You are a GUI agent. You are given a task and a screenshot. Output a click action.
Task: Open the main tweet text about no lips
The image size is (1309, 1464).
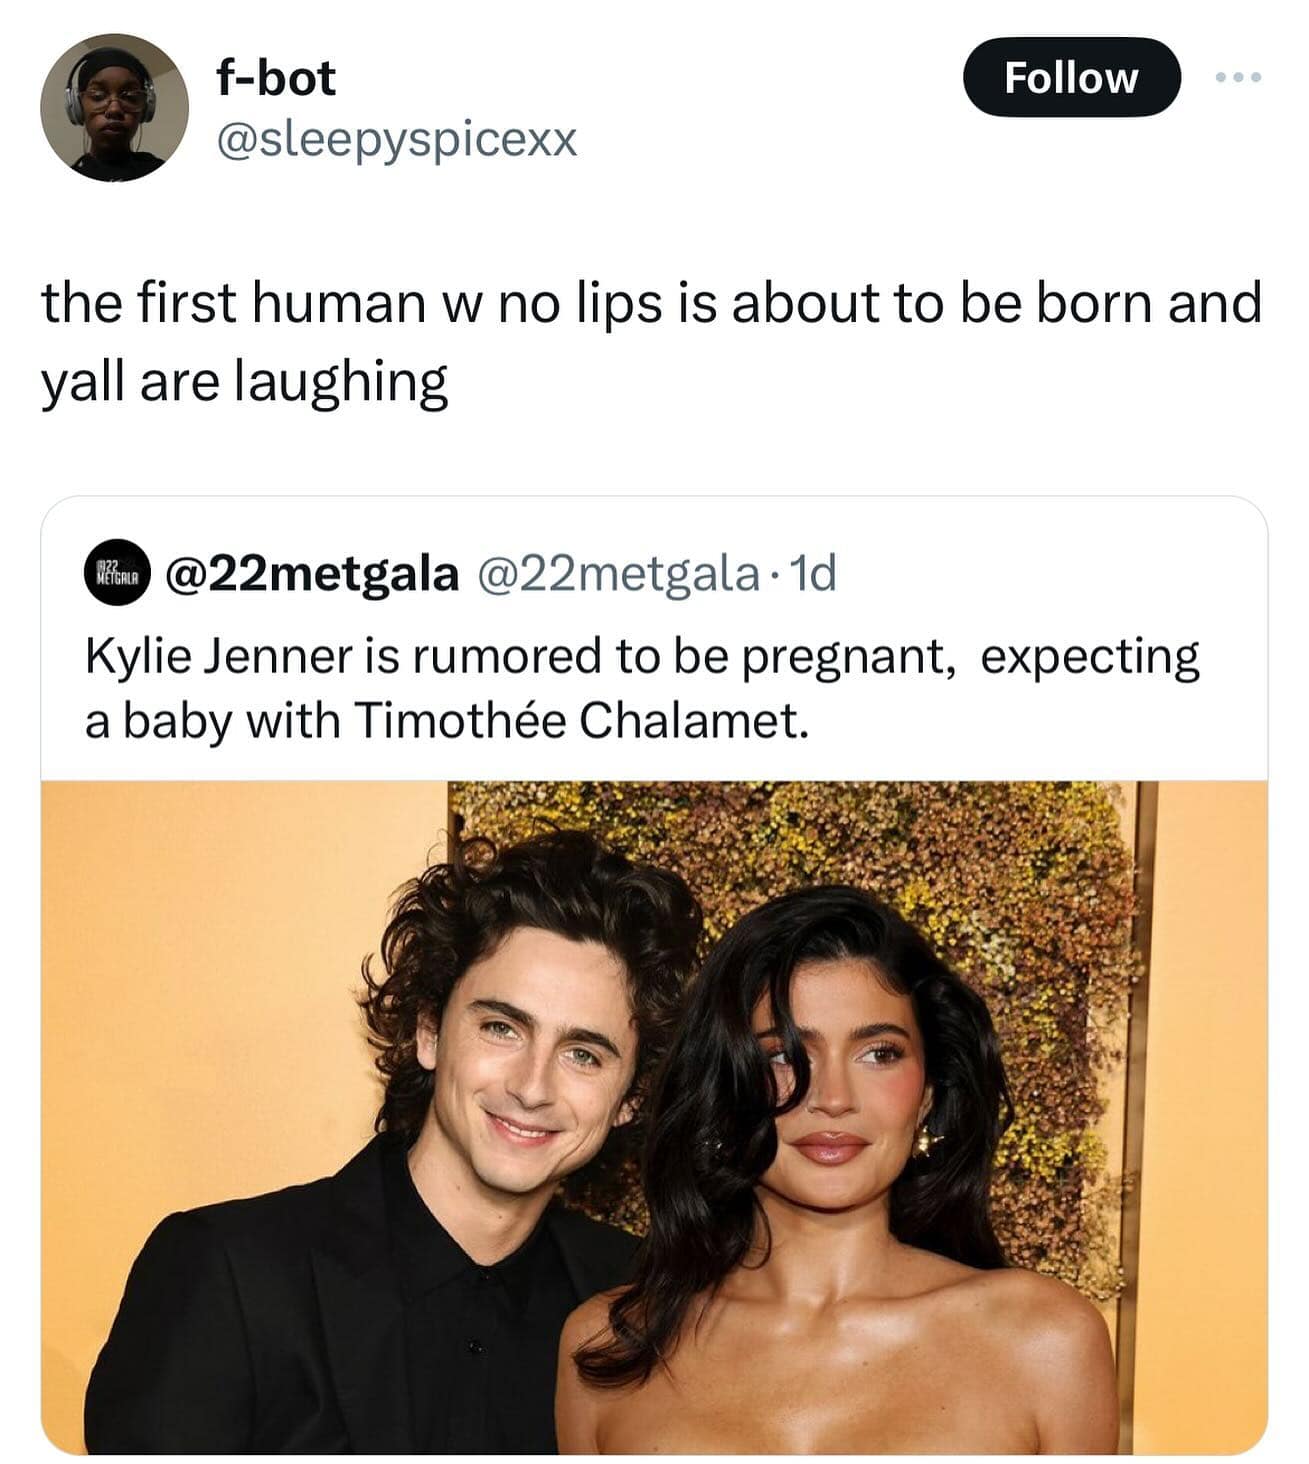[x=650, y=305]
